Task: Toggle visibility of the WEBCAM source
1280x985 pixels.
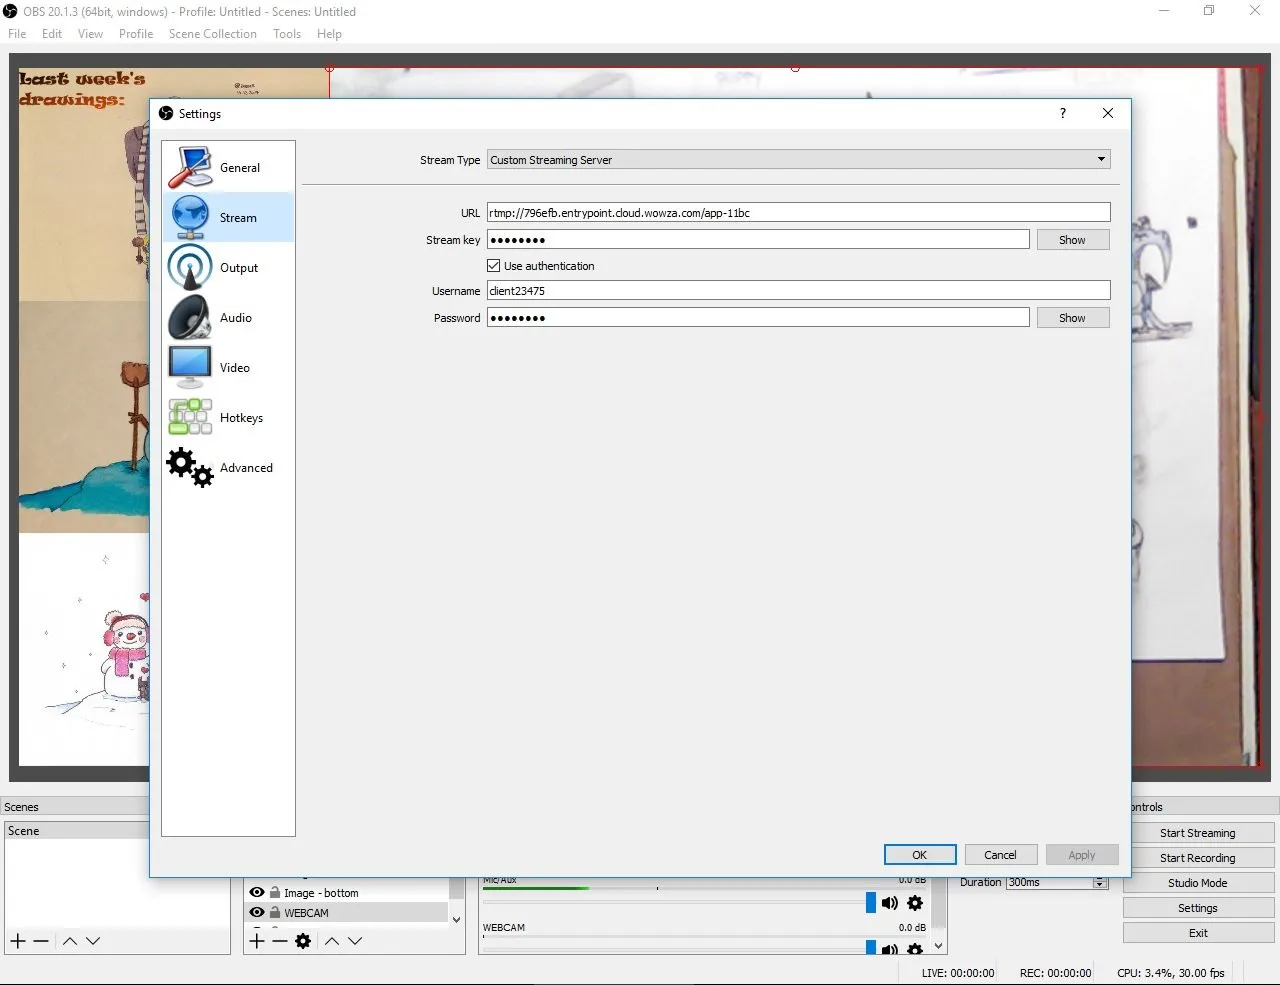Action: click(x=257, y=912)
